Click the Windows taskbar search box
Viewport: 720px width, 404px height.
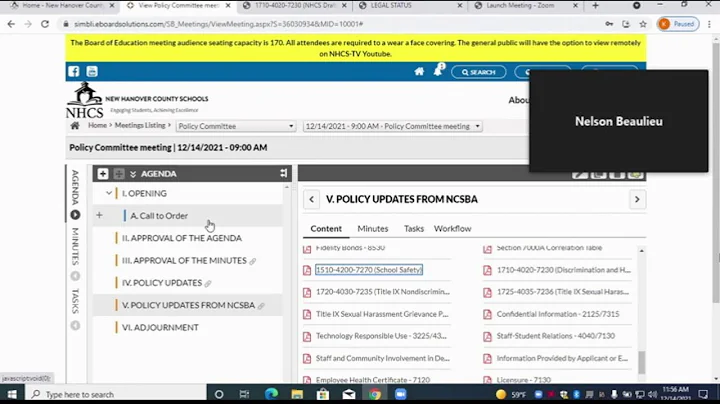click(118, 394)
